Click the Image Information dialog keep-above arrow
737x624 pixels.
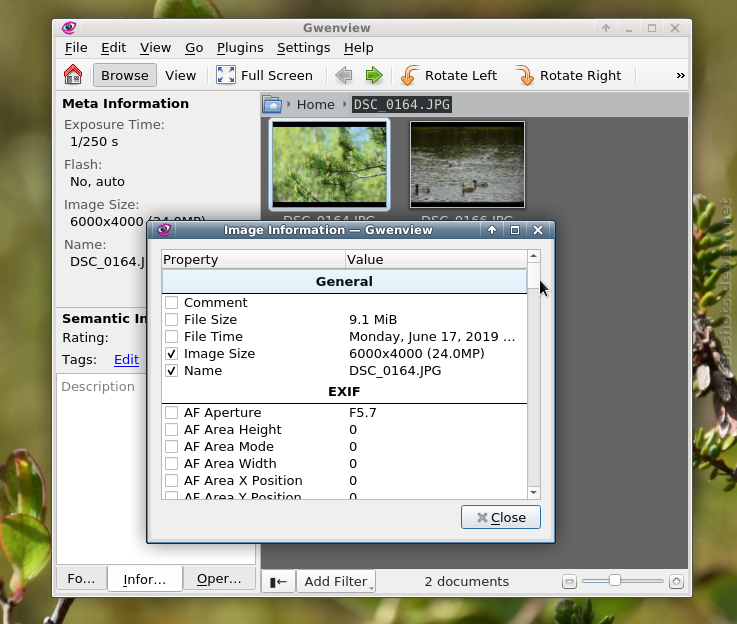(492, 230)
